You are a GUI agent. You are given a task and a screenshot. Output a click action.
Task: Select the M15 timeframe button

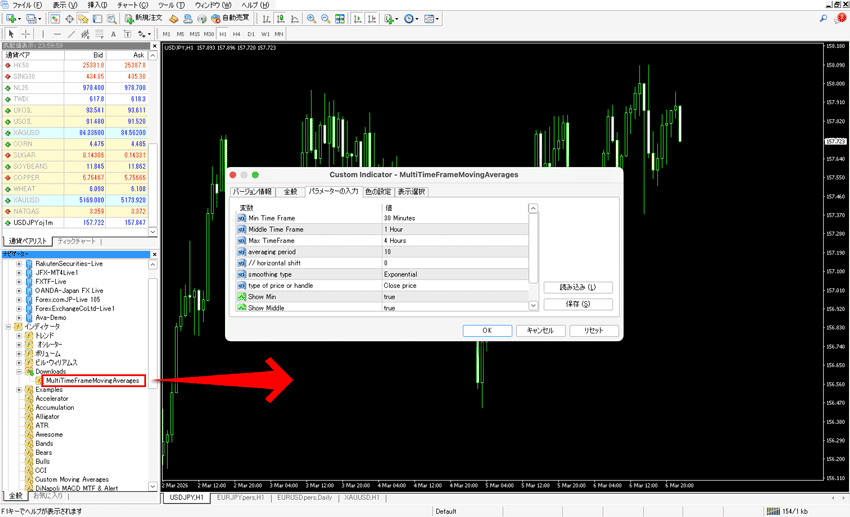point(195,34)
